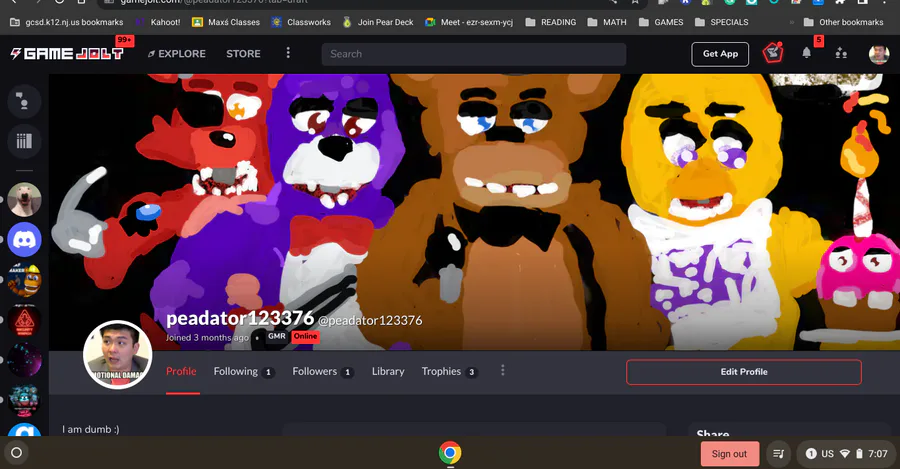Switch to the Following tab
The width and height of the screenshot is (900, 469).
(244, 371)
